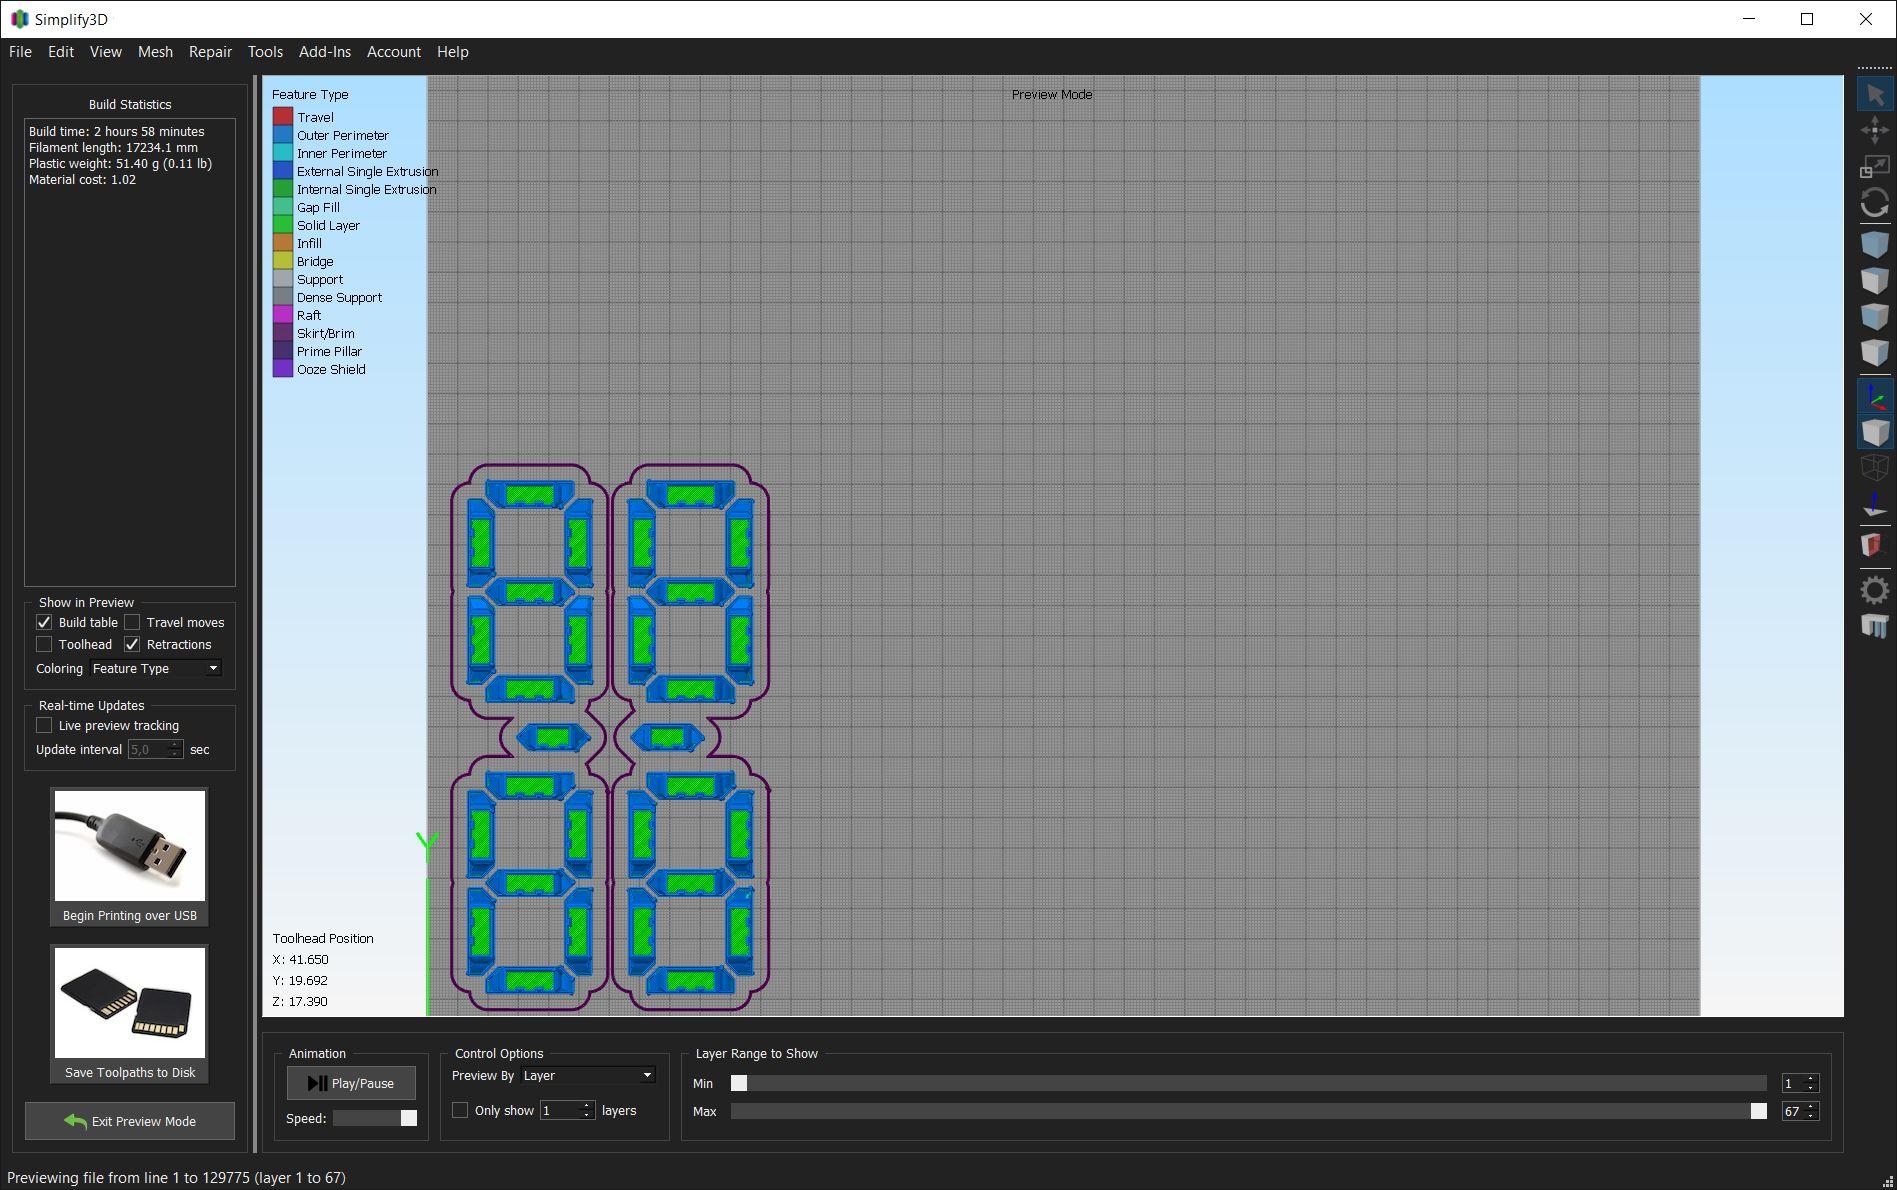Enable the Travel moves checkbox
Viewport: 1897px width, 1190px height.
pos(132,622)
